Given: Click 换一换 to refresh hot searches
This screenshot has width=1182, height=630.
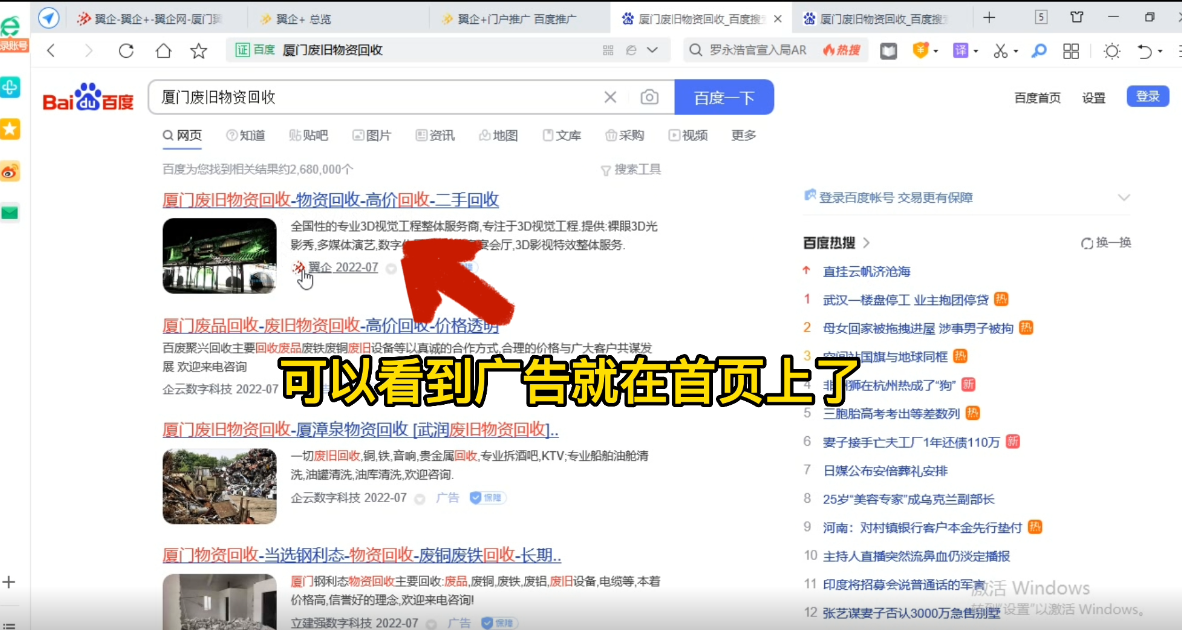Looking at the screenshot, I should pos(1106,243).
